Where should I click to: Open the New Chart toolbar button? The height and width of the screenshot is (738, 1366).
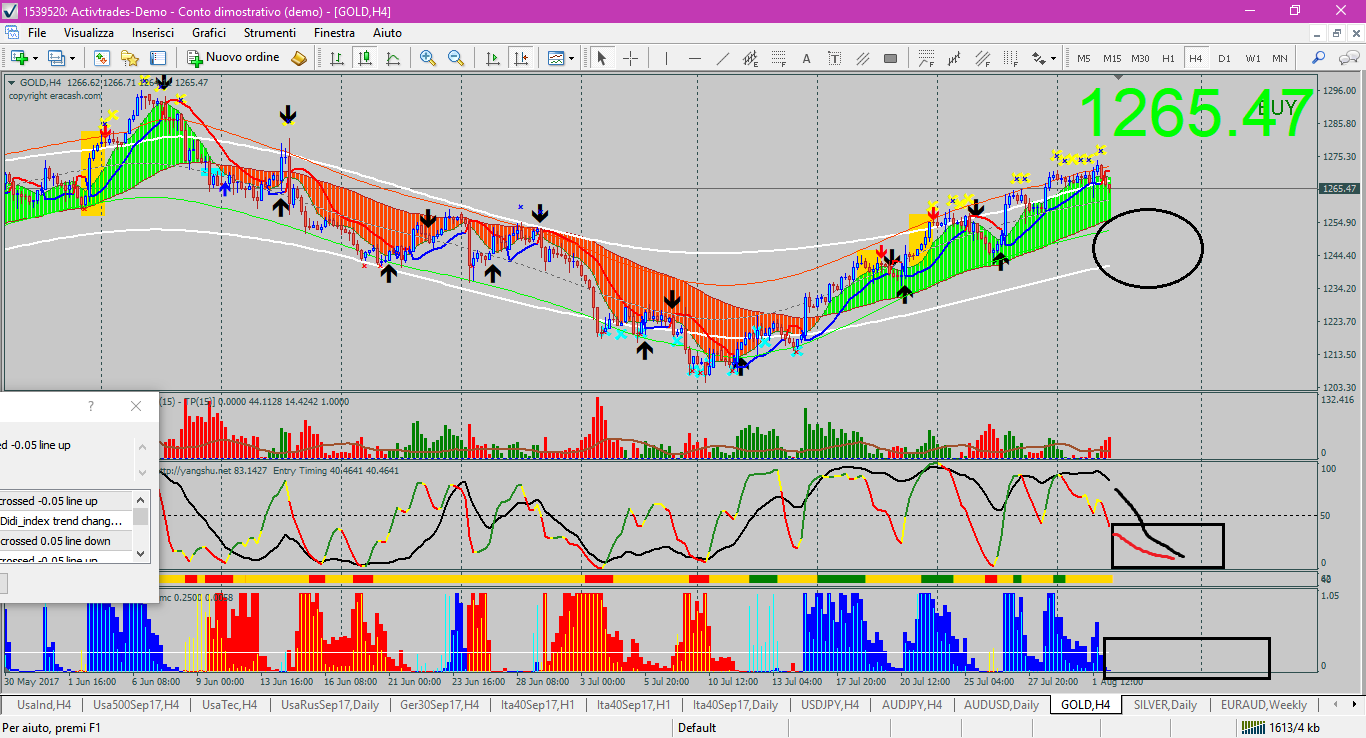point(18,58)
